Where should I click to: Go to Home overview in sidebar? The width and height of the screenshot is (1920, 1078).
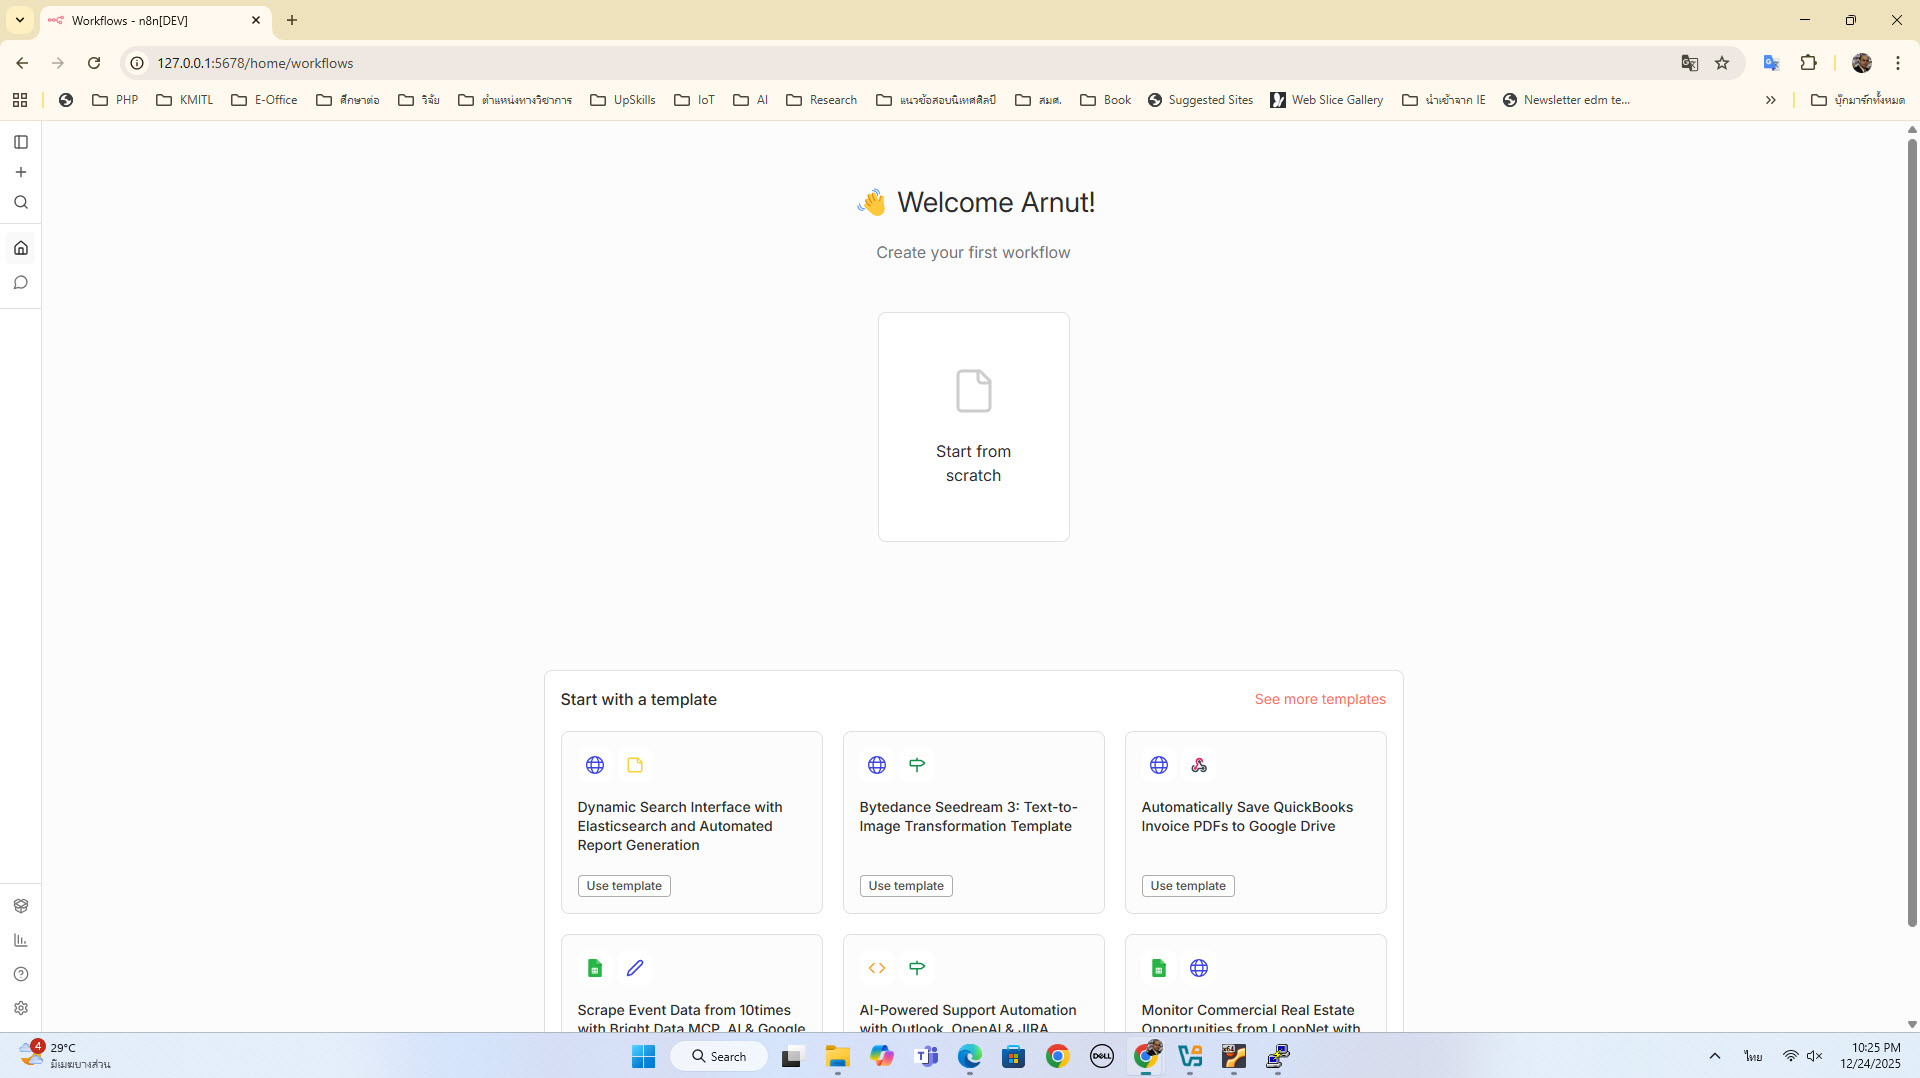[x=21, y=248]
